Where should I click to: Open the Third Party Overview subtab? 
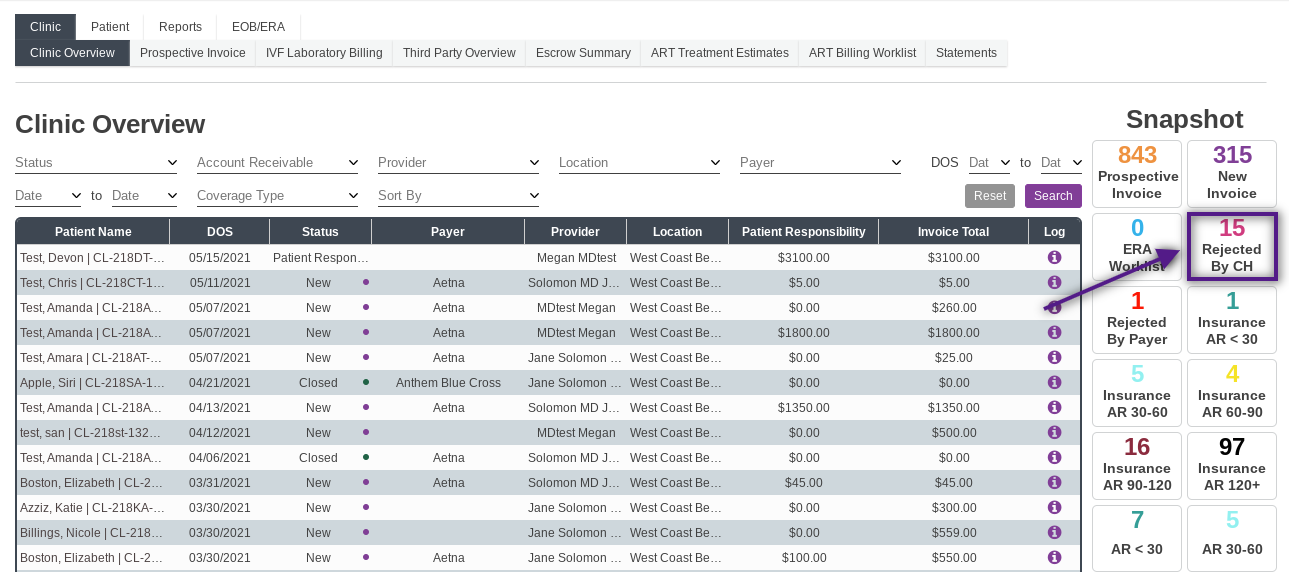click(x=459, y=53)
